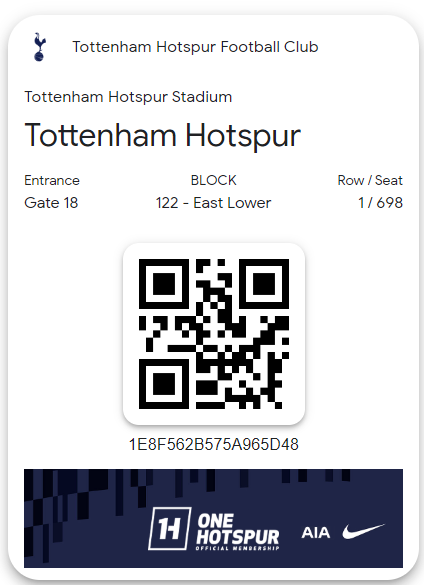Tap the QR code ticket barcode
Image resolution: width=424 pixels, height=585 pixels.
pos(214,334)
